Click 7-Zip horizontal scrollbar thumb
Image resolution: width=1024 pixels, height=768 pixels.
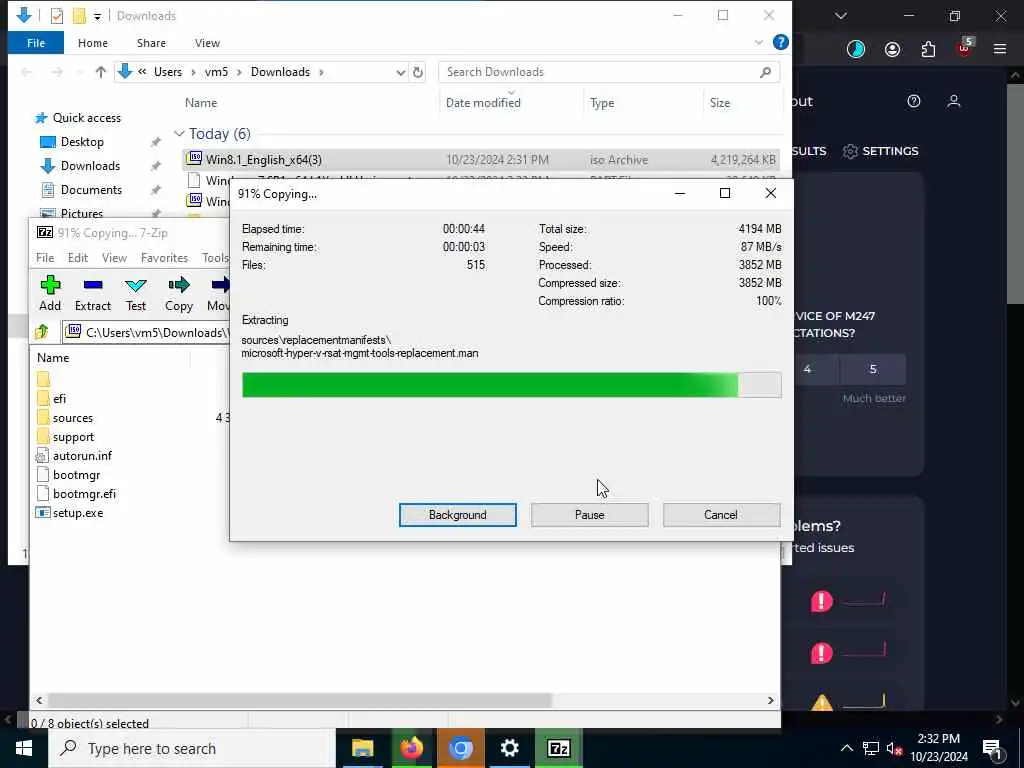[300, 700]
